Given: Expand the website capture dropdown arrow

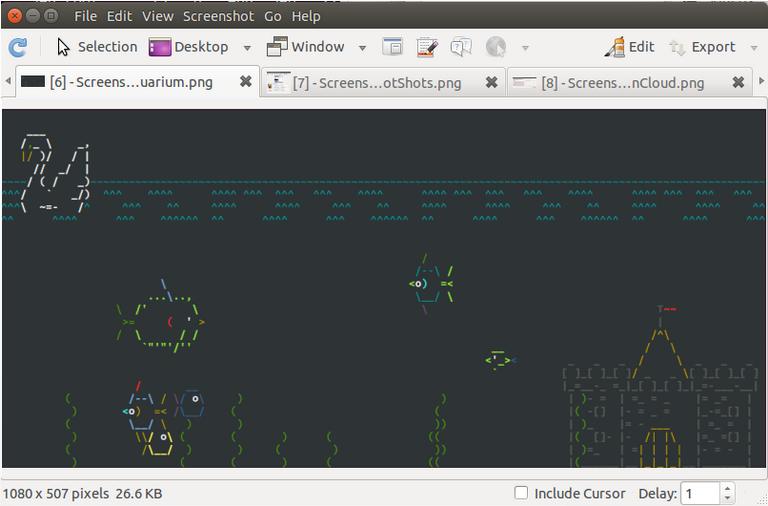Looking at the screenshot, I should [525, 48].
